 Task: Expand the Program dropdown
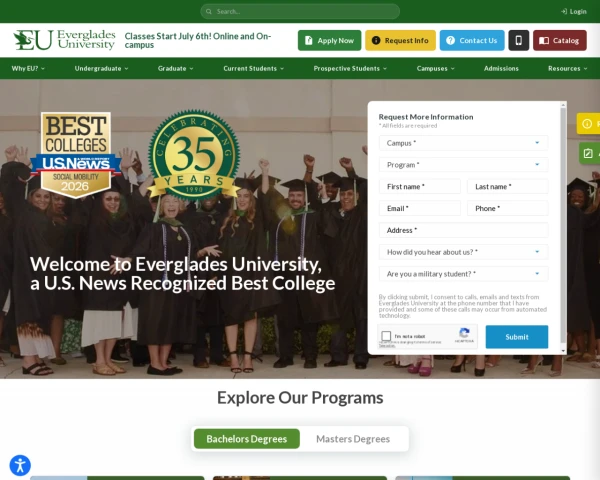coord(463,165)
